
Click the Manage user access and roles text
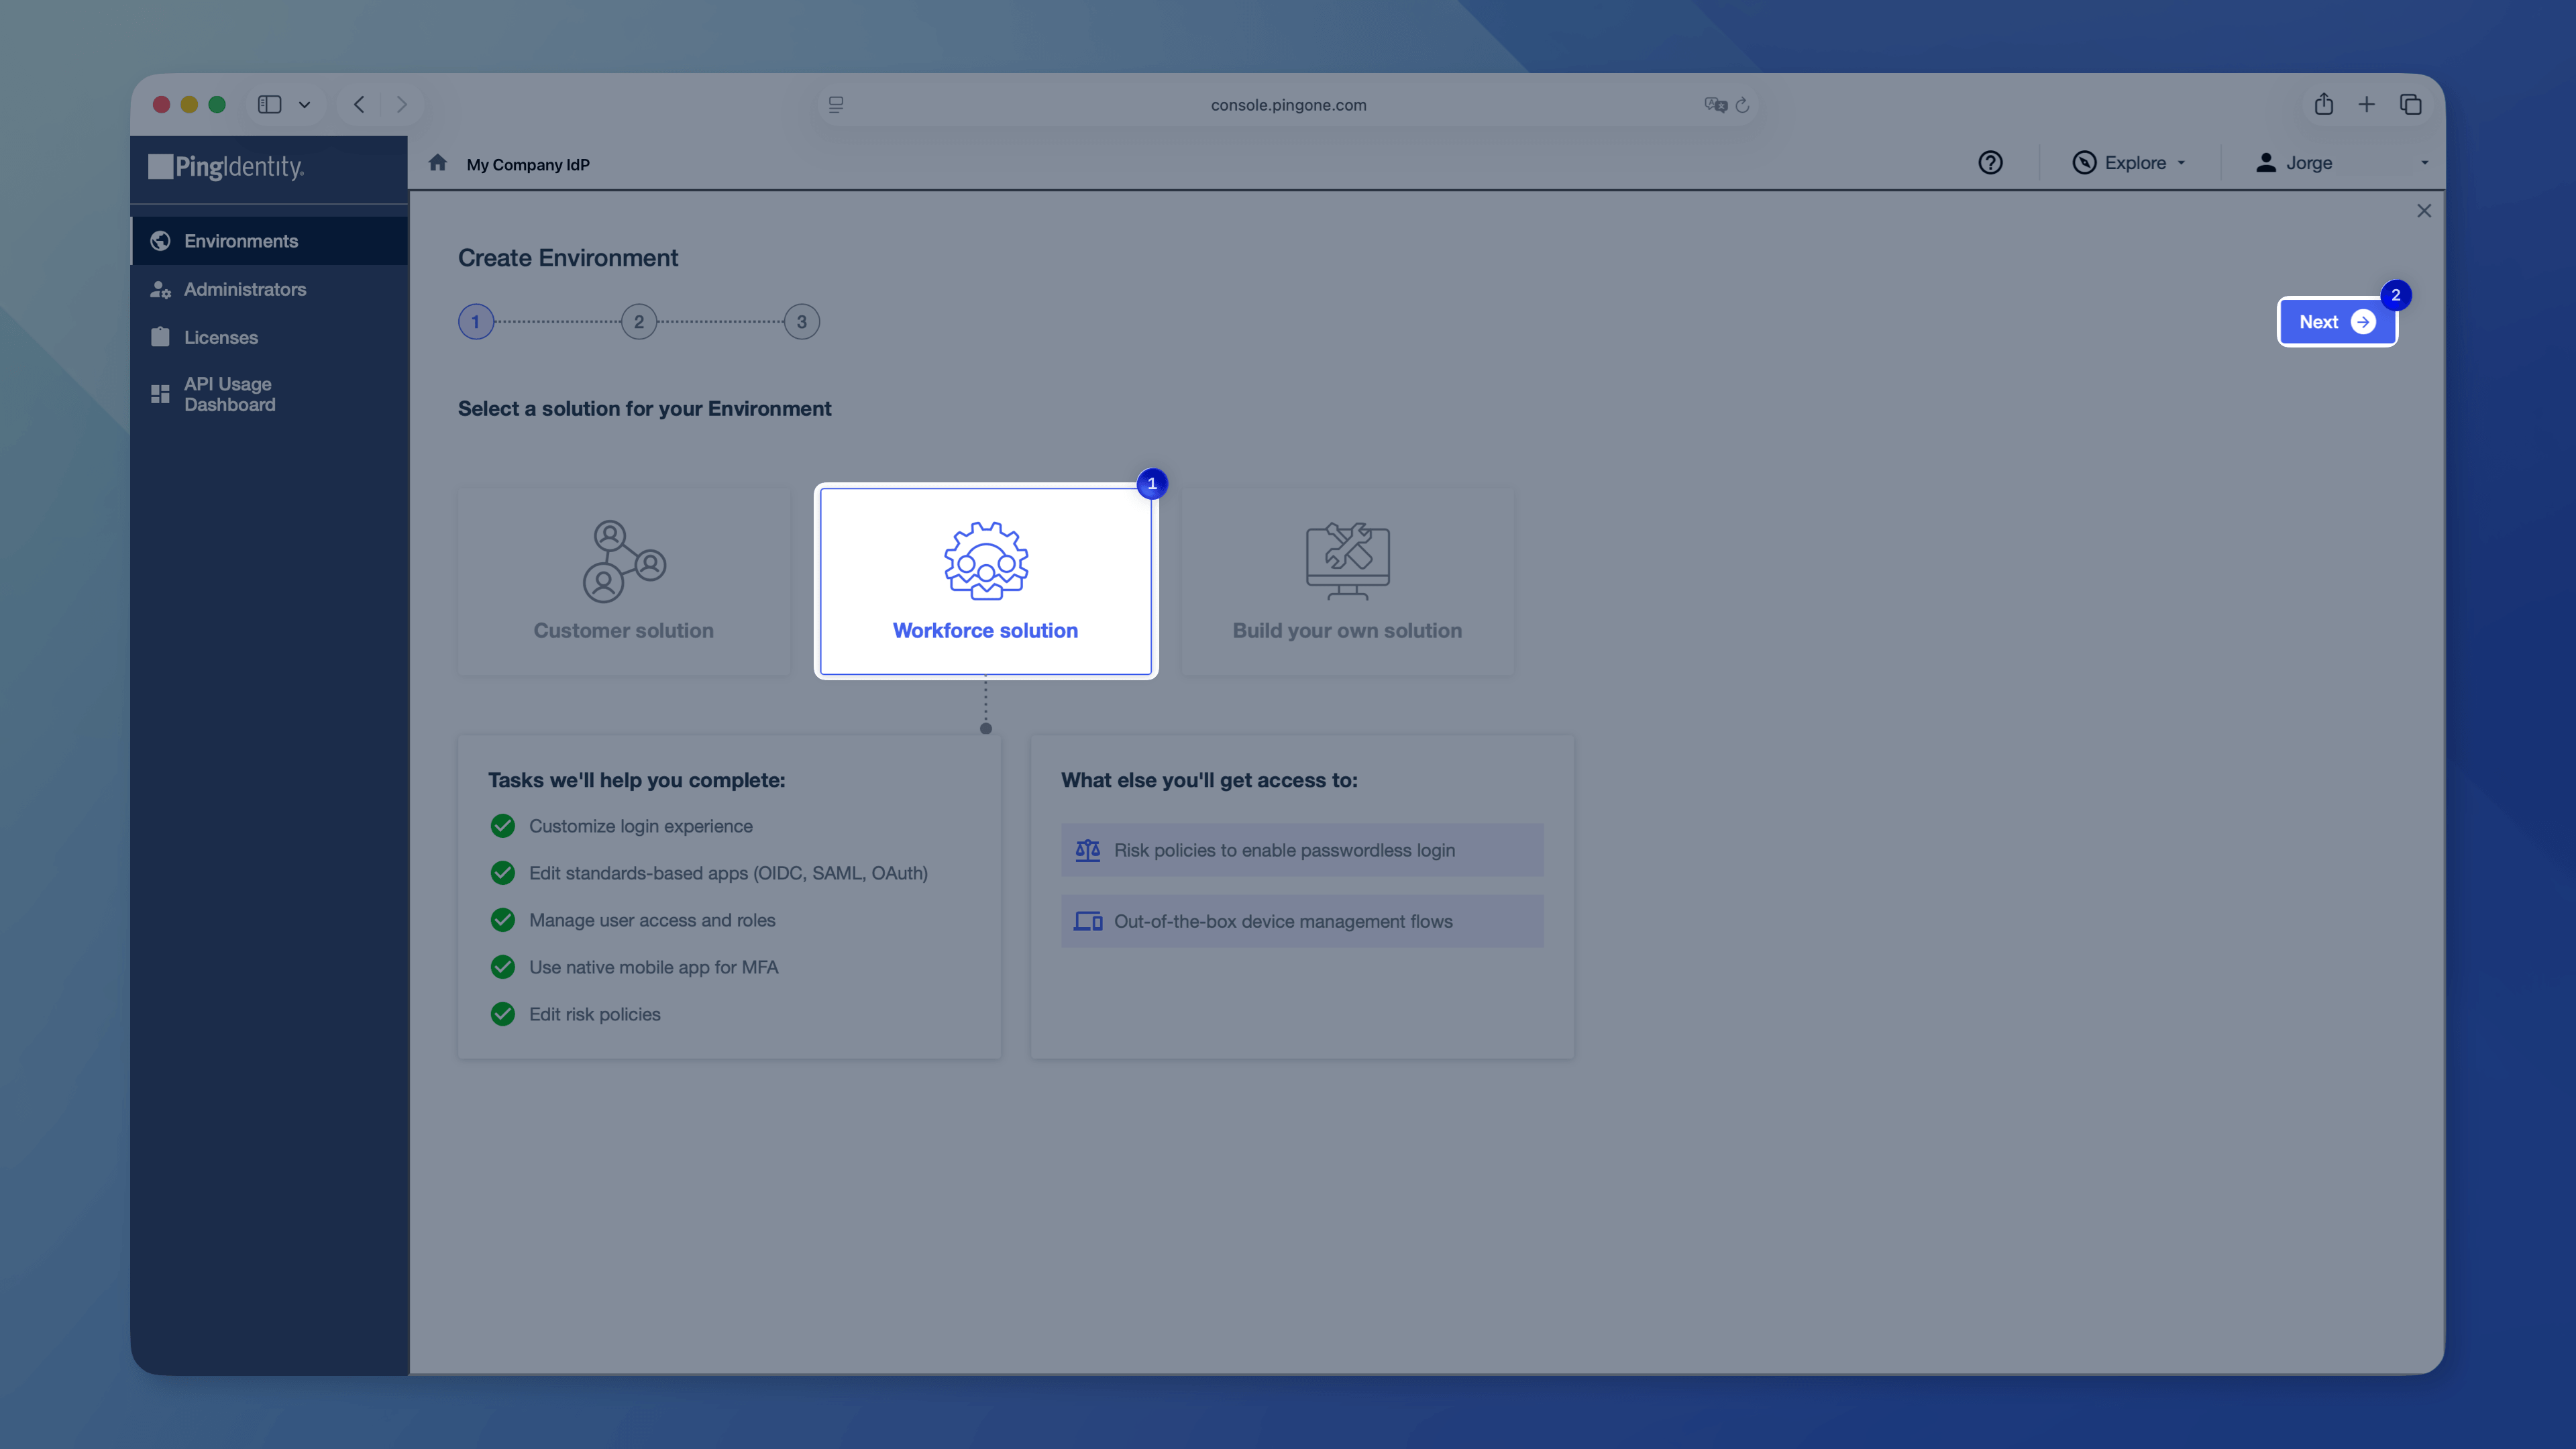[652, 920]
